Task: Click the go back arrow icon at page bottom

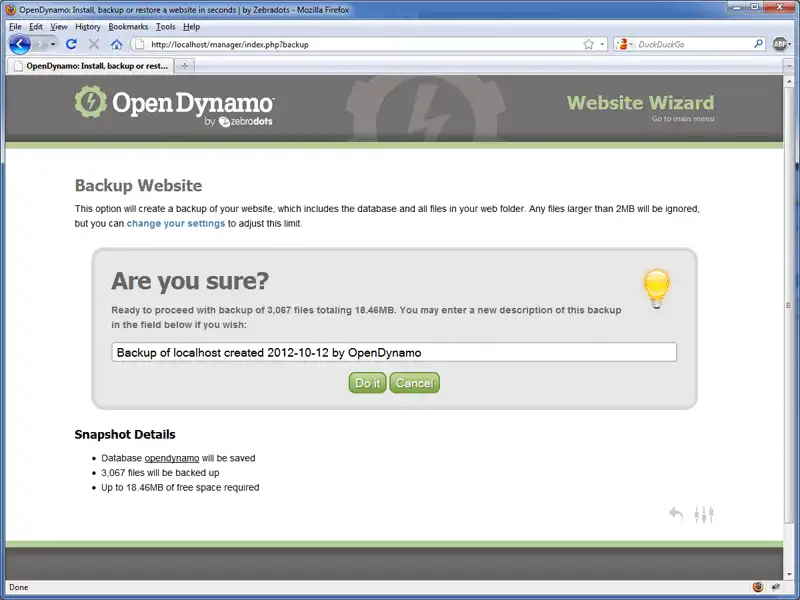Action: coord(676,514)
